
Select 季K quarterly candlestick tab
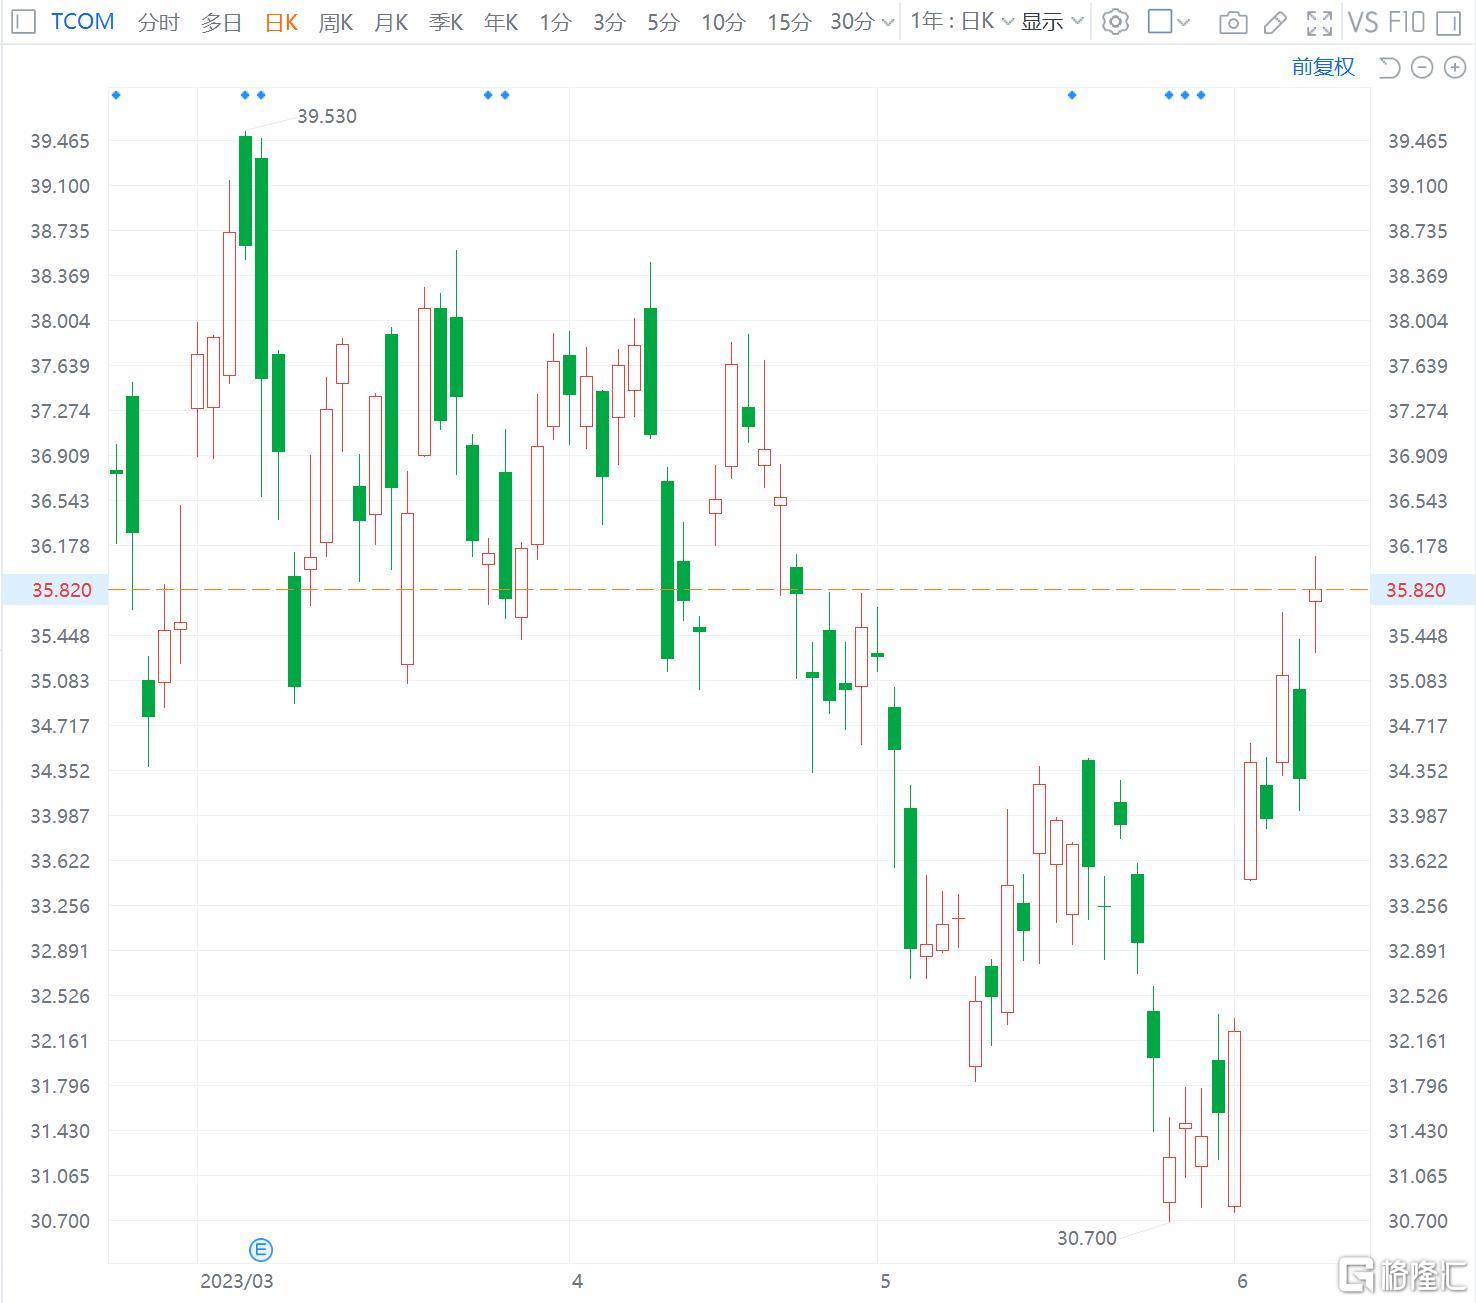click(x=446, y=22)
